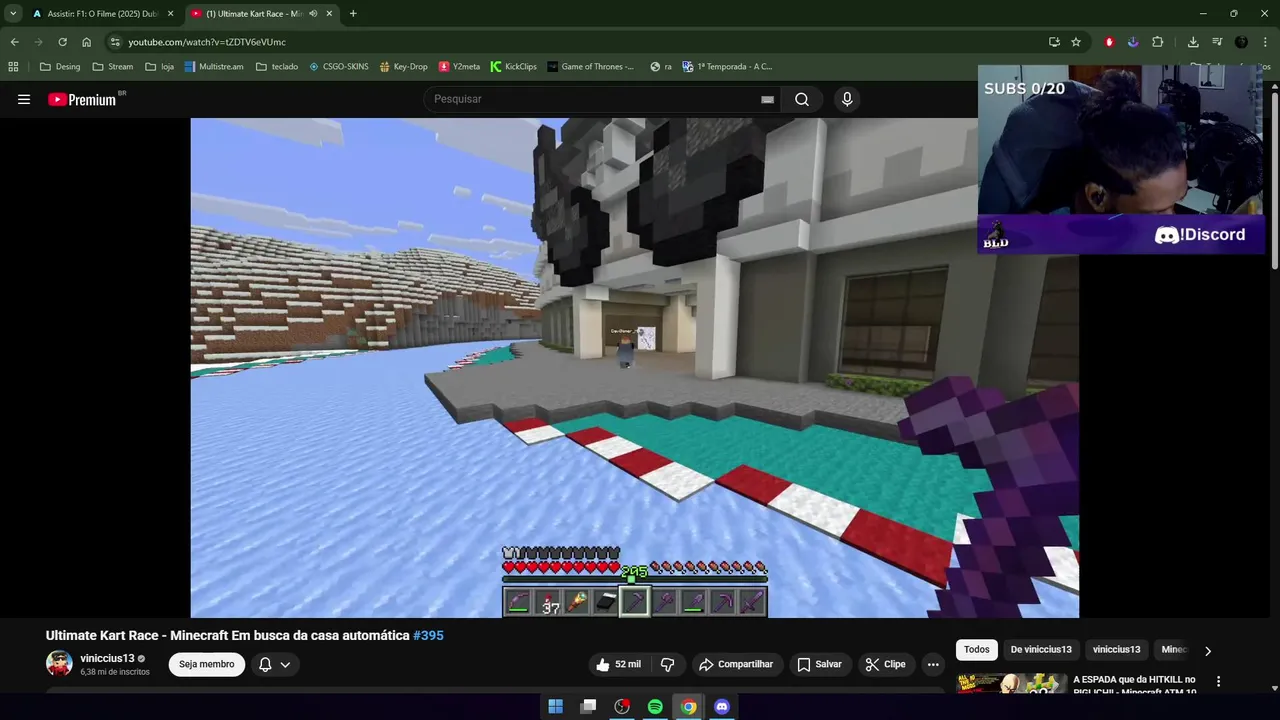Open the YouTube guide hamburger menu

24,99
